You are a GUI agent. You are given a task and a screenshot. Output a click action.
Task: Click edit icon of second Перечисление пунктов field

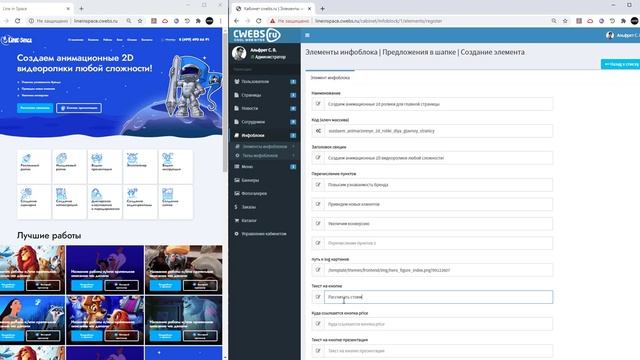click(318, 204)
